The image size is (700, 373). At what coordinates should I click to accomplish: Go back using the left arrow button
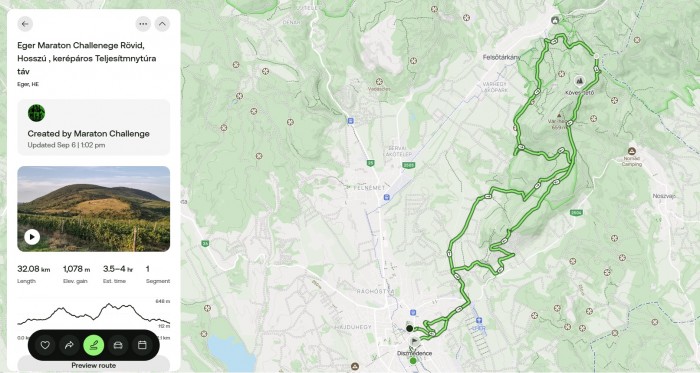click(25, 24)
